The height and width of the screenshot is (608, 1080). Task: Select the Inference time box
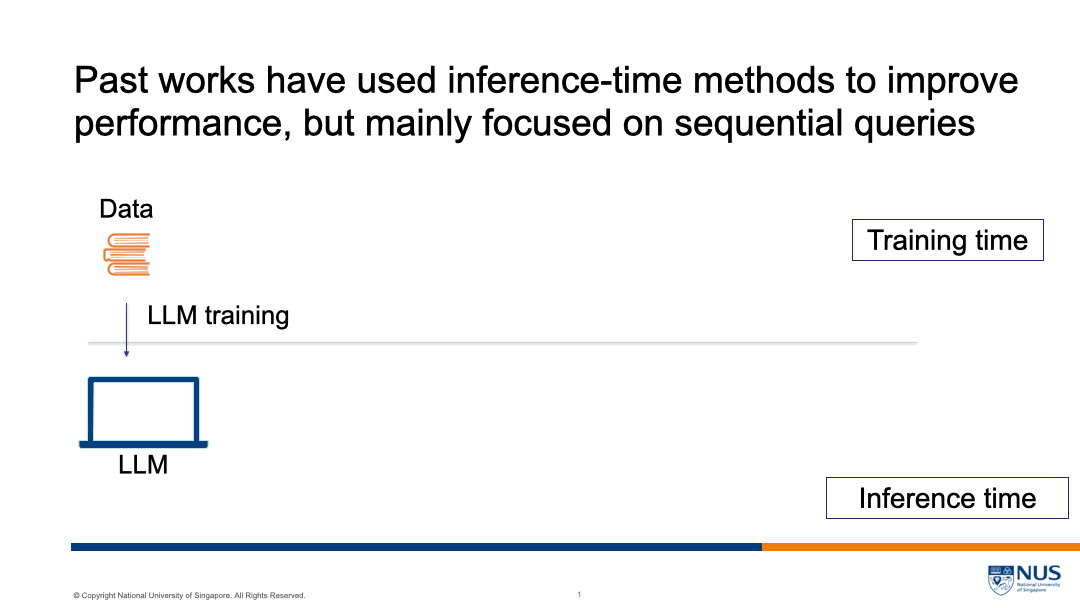(x=946, y=498)
